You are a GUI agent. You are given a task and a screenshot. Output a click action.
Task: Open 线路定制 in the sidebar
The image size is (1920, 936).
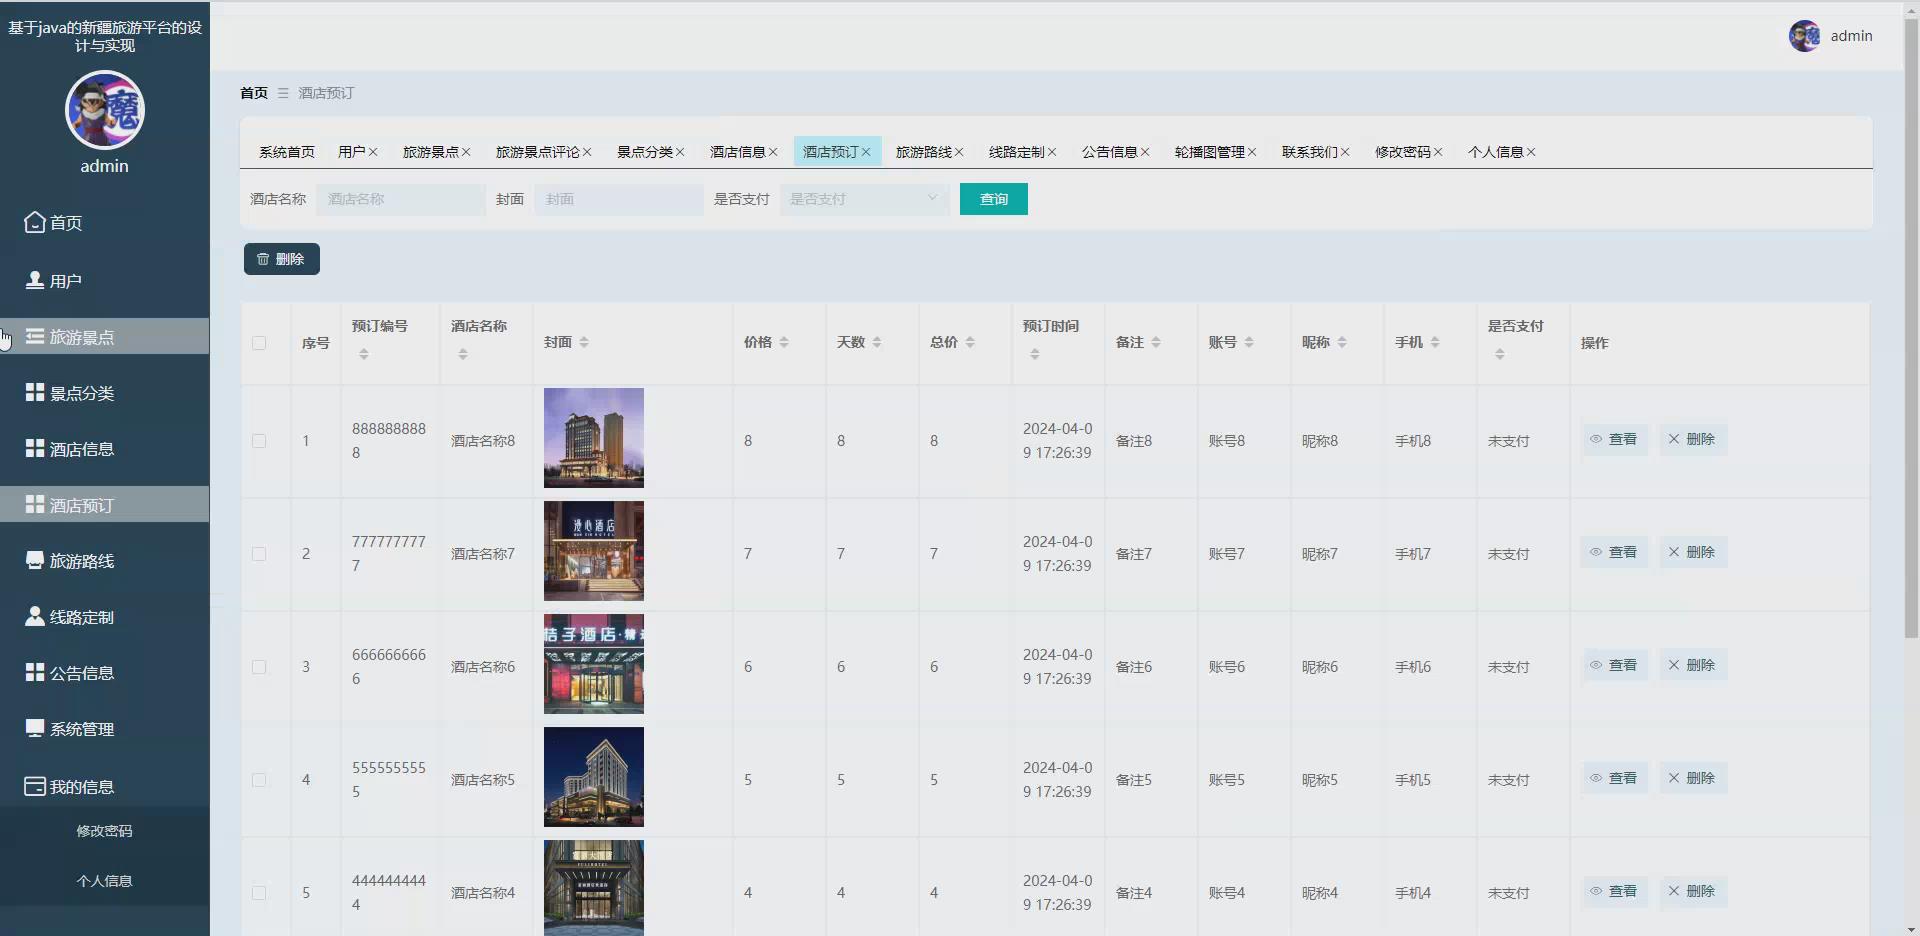point(104,617)
